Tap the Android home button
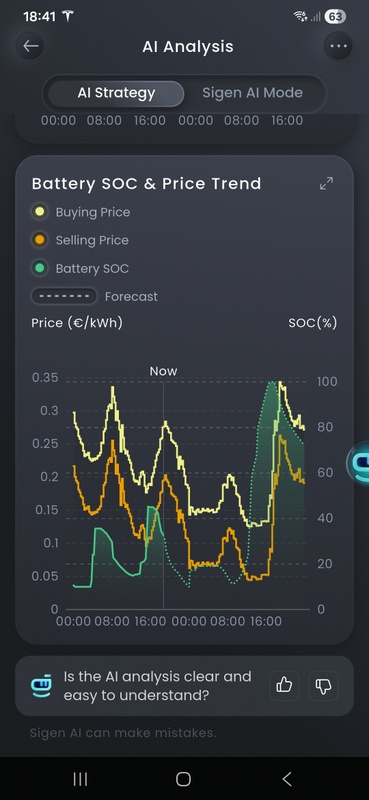Image resolution: width=369 pixels, height=800 pixels. click(x=183, y=779)
